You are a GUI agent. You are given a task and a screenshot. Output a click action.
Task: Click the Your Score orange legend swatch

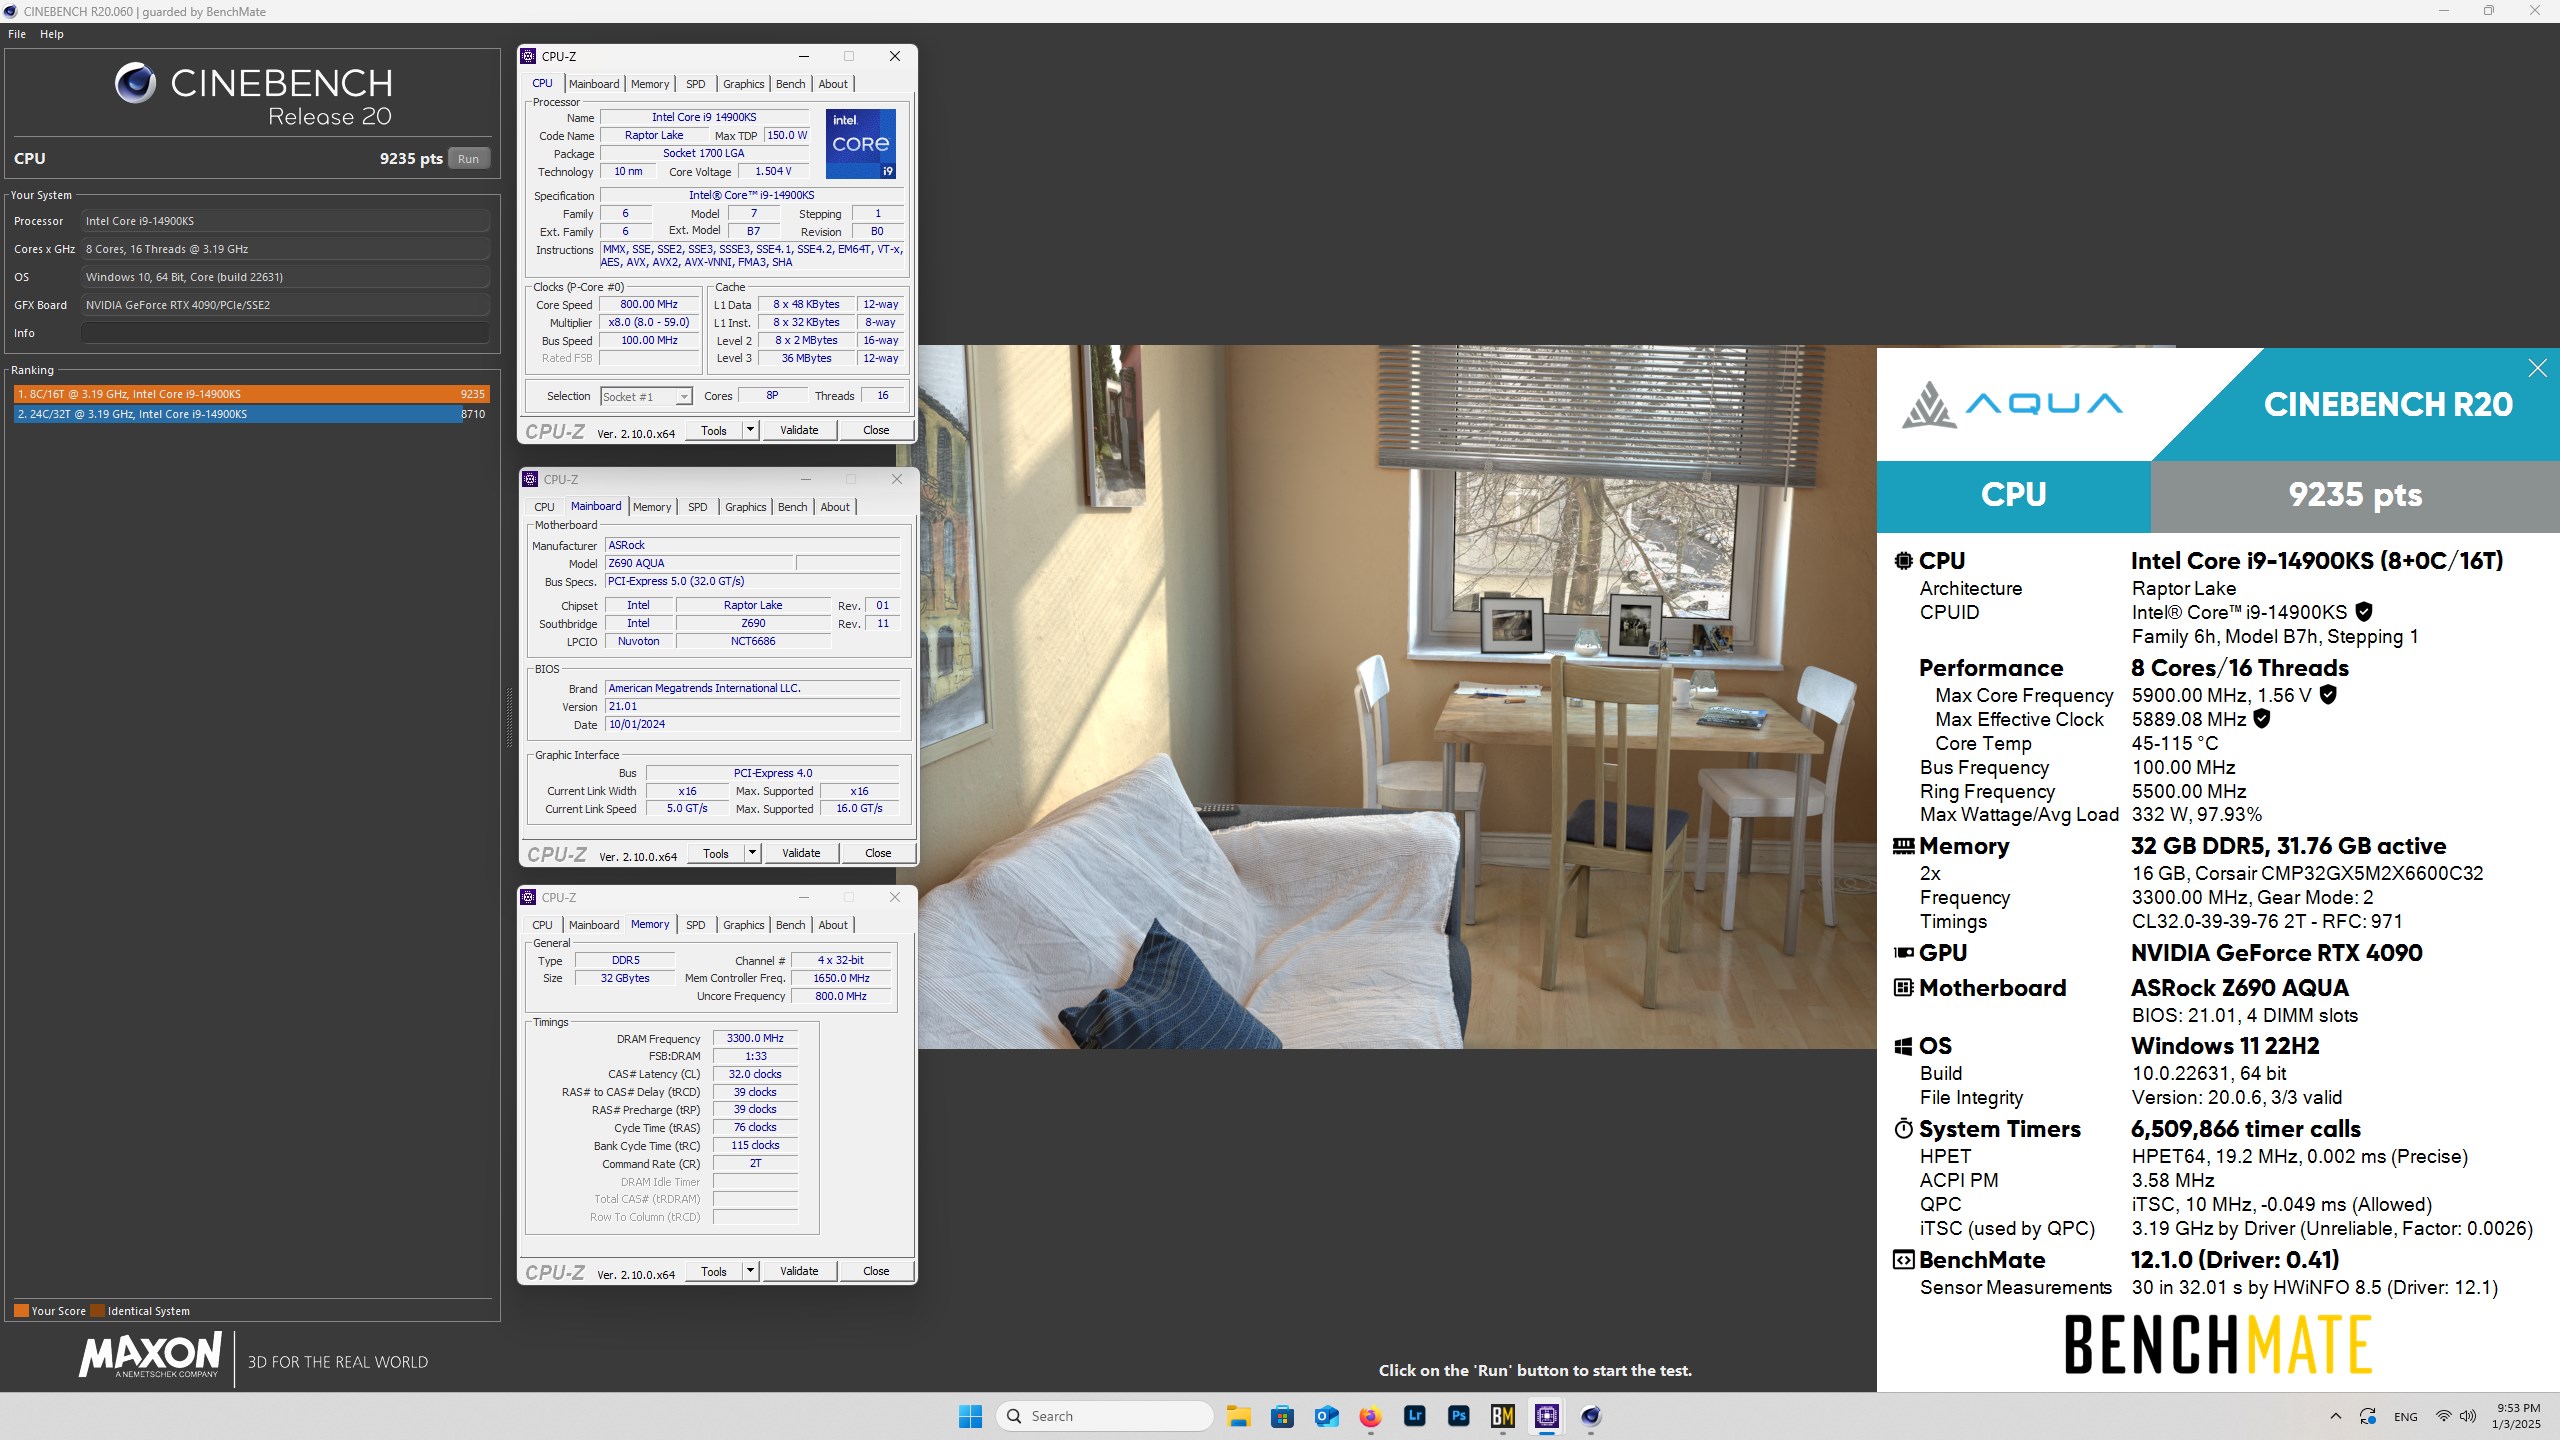click(x=21, y=1311)
